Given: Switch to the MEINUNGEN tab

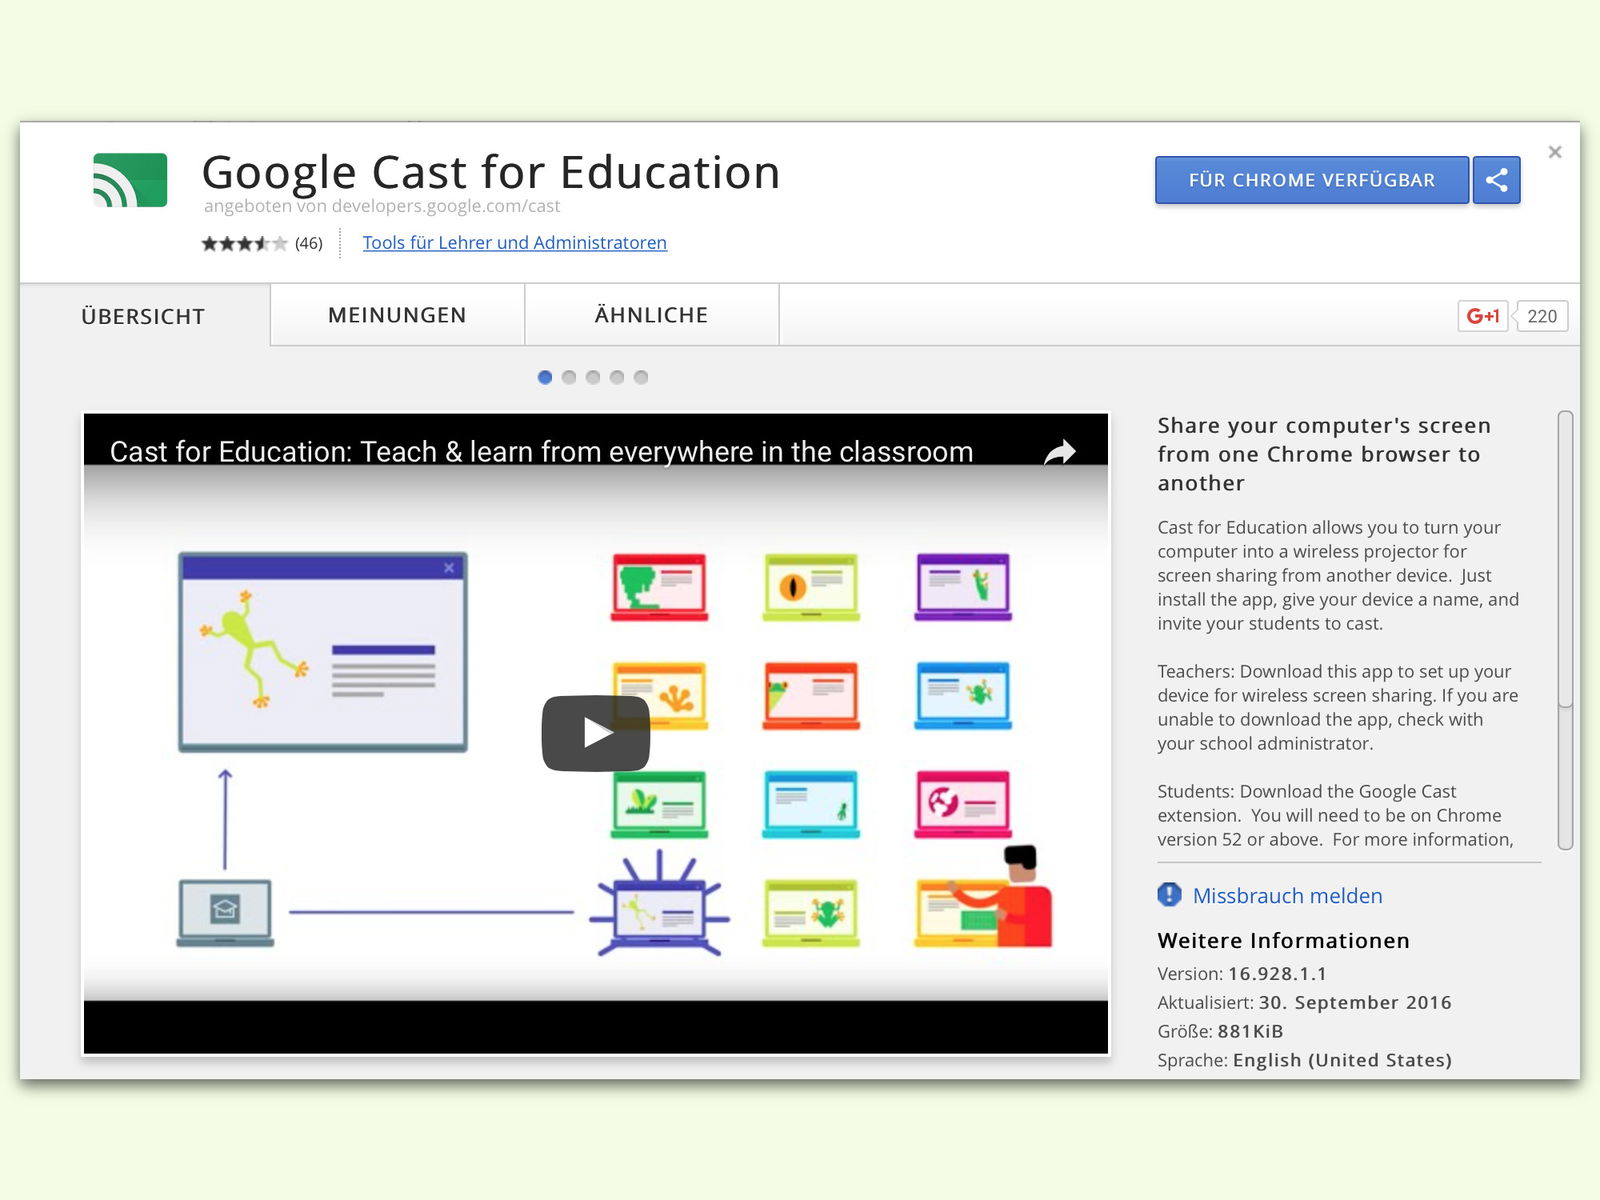Looking at the screenshot, I should click(397, 315).
